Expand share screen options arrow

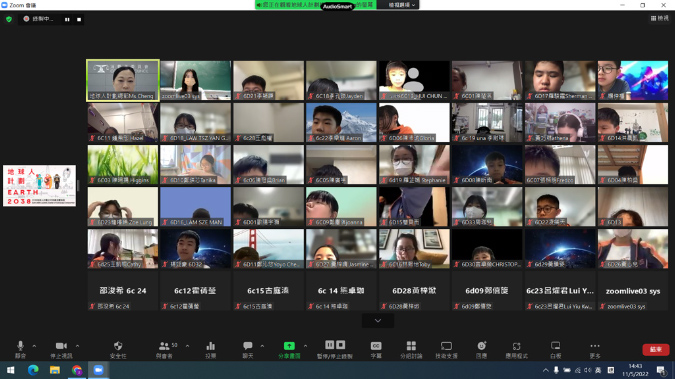(x=305, y=346)
